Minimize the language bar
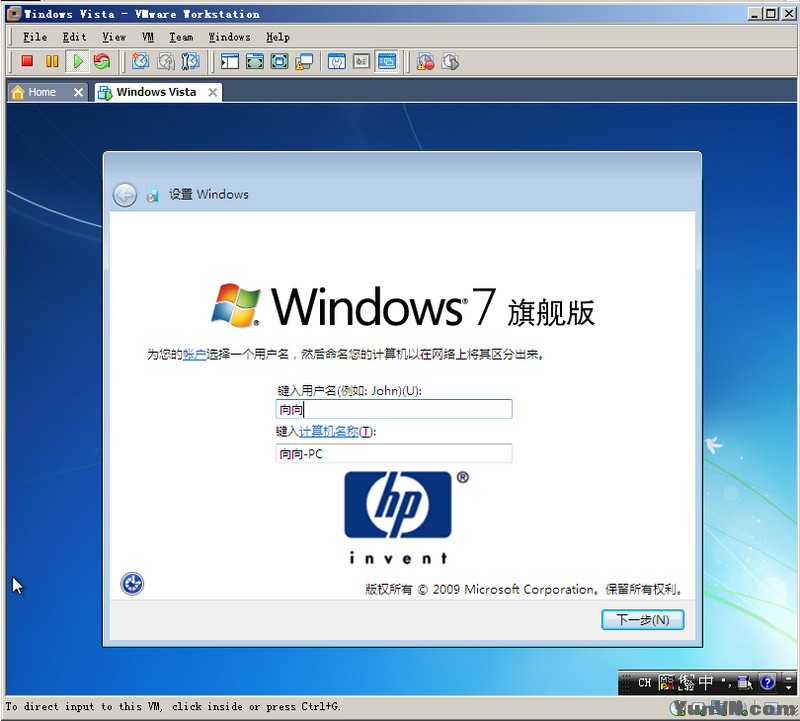800x721 pixels. [x=789, y=678]
